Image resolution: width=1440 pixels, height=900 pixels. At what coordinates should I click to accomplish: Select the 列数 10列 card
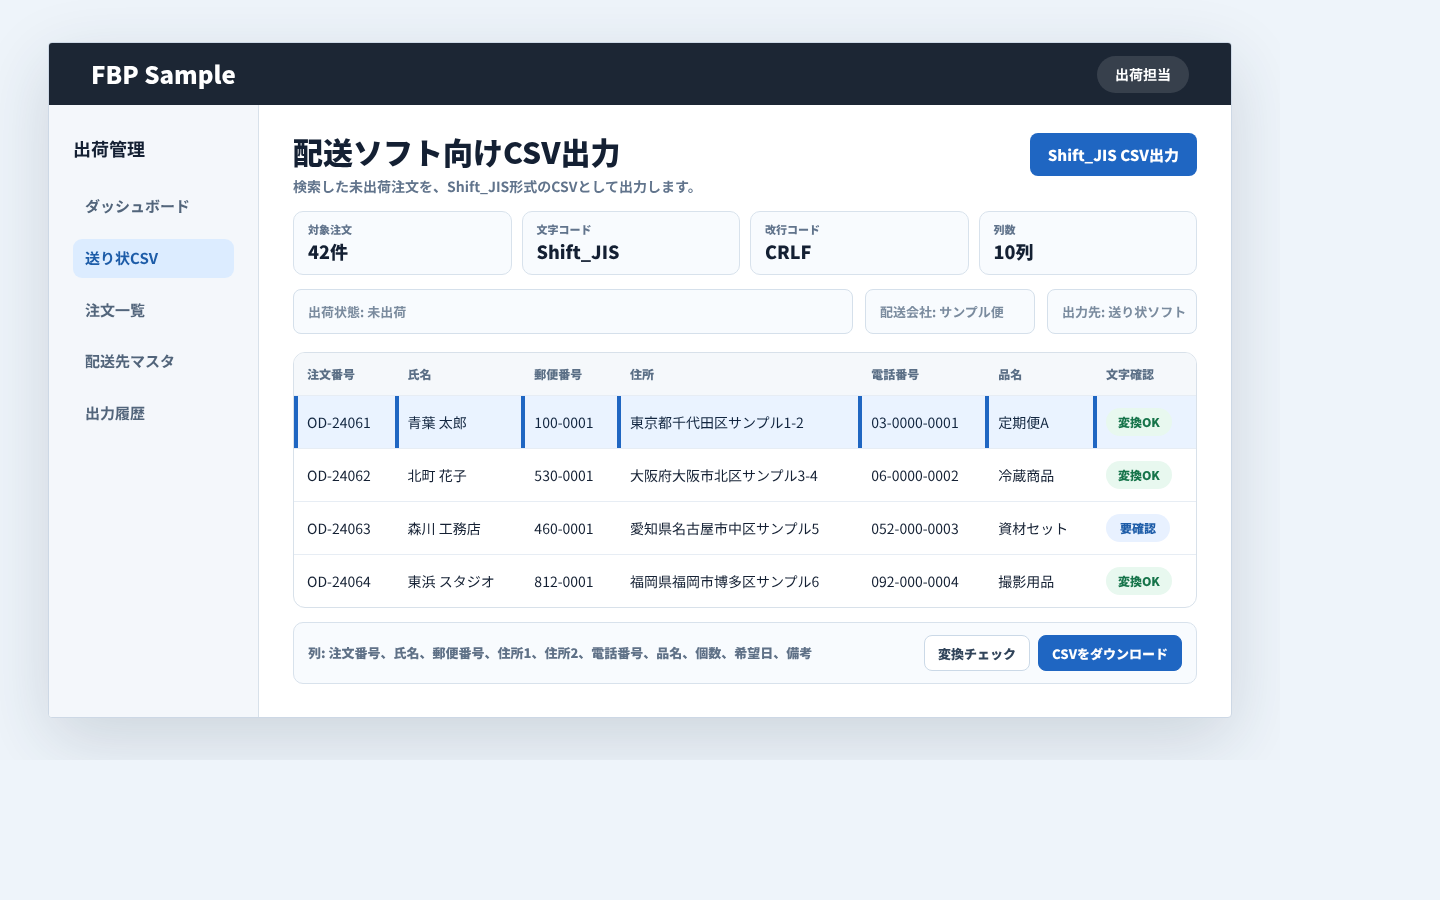click(1088, 243)
